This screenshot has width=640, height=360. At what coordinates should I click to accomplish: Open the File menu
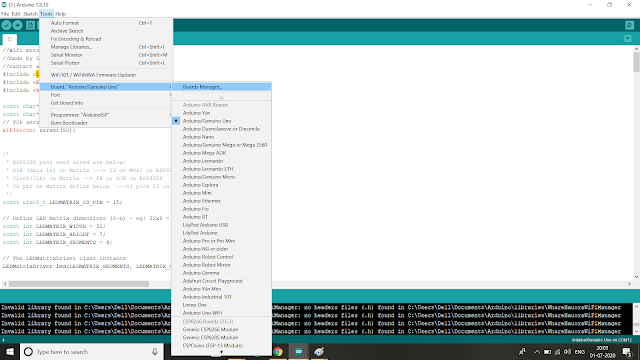point(5,14)
